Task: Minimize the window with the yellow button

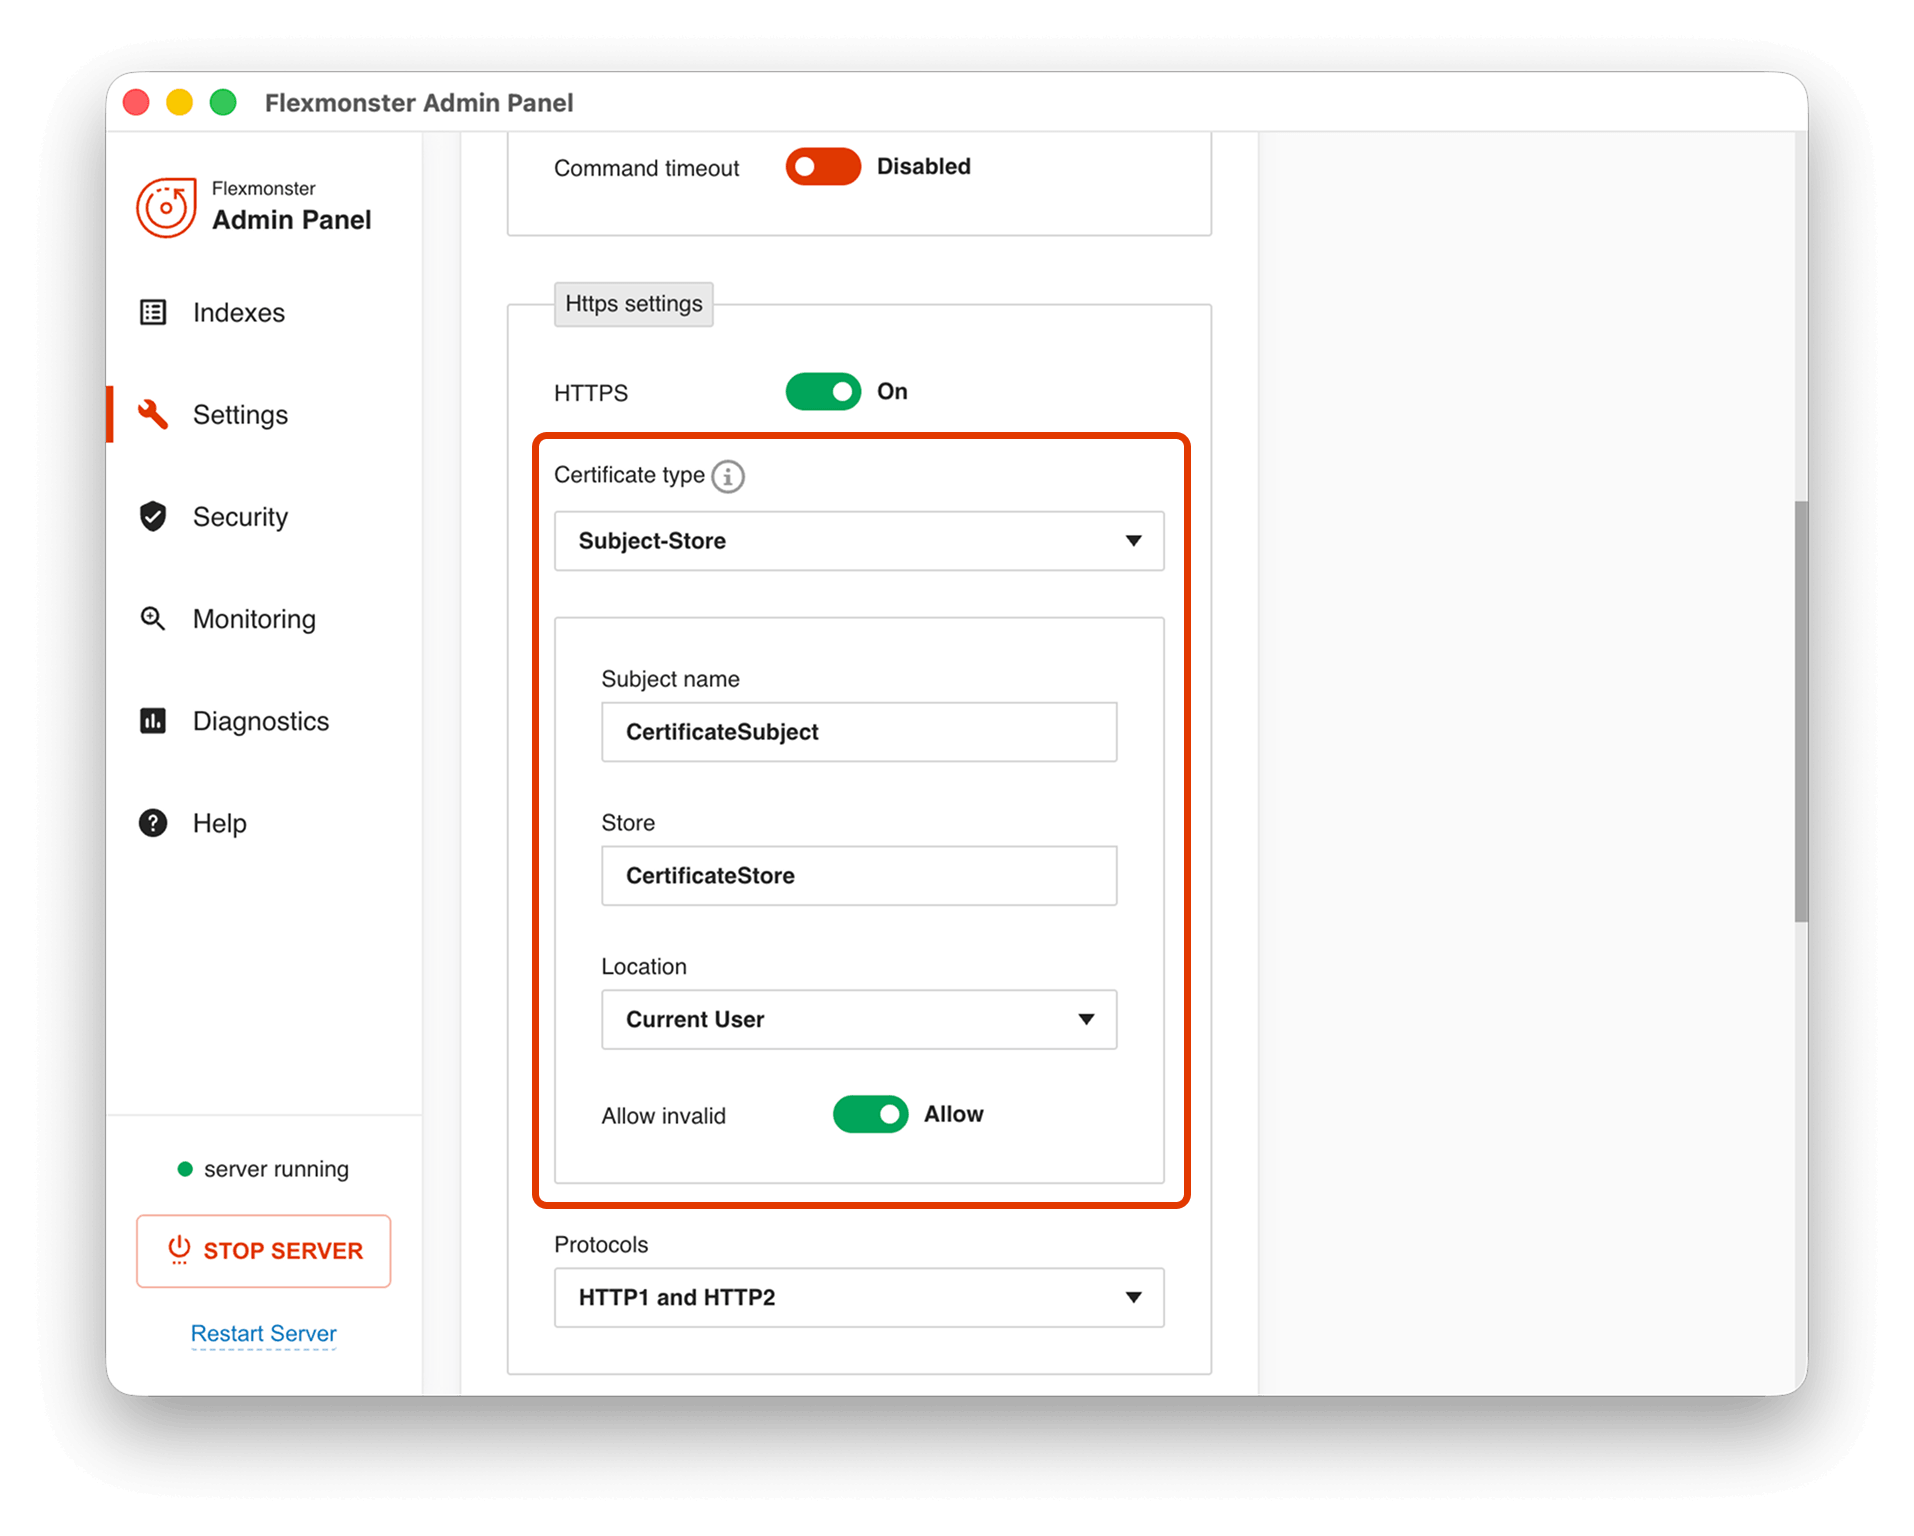Action: click(x=179, y=102)
